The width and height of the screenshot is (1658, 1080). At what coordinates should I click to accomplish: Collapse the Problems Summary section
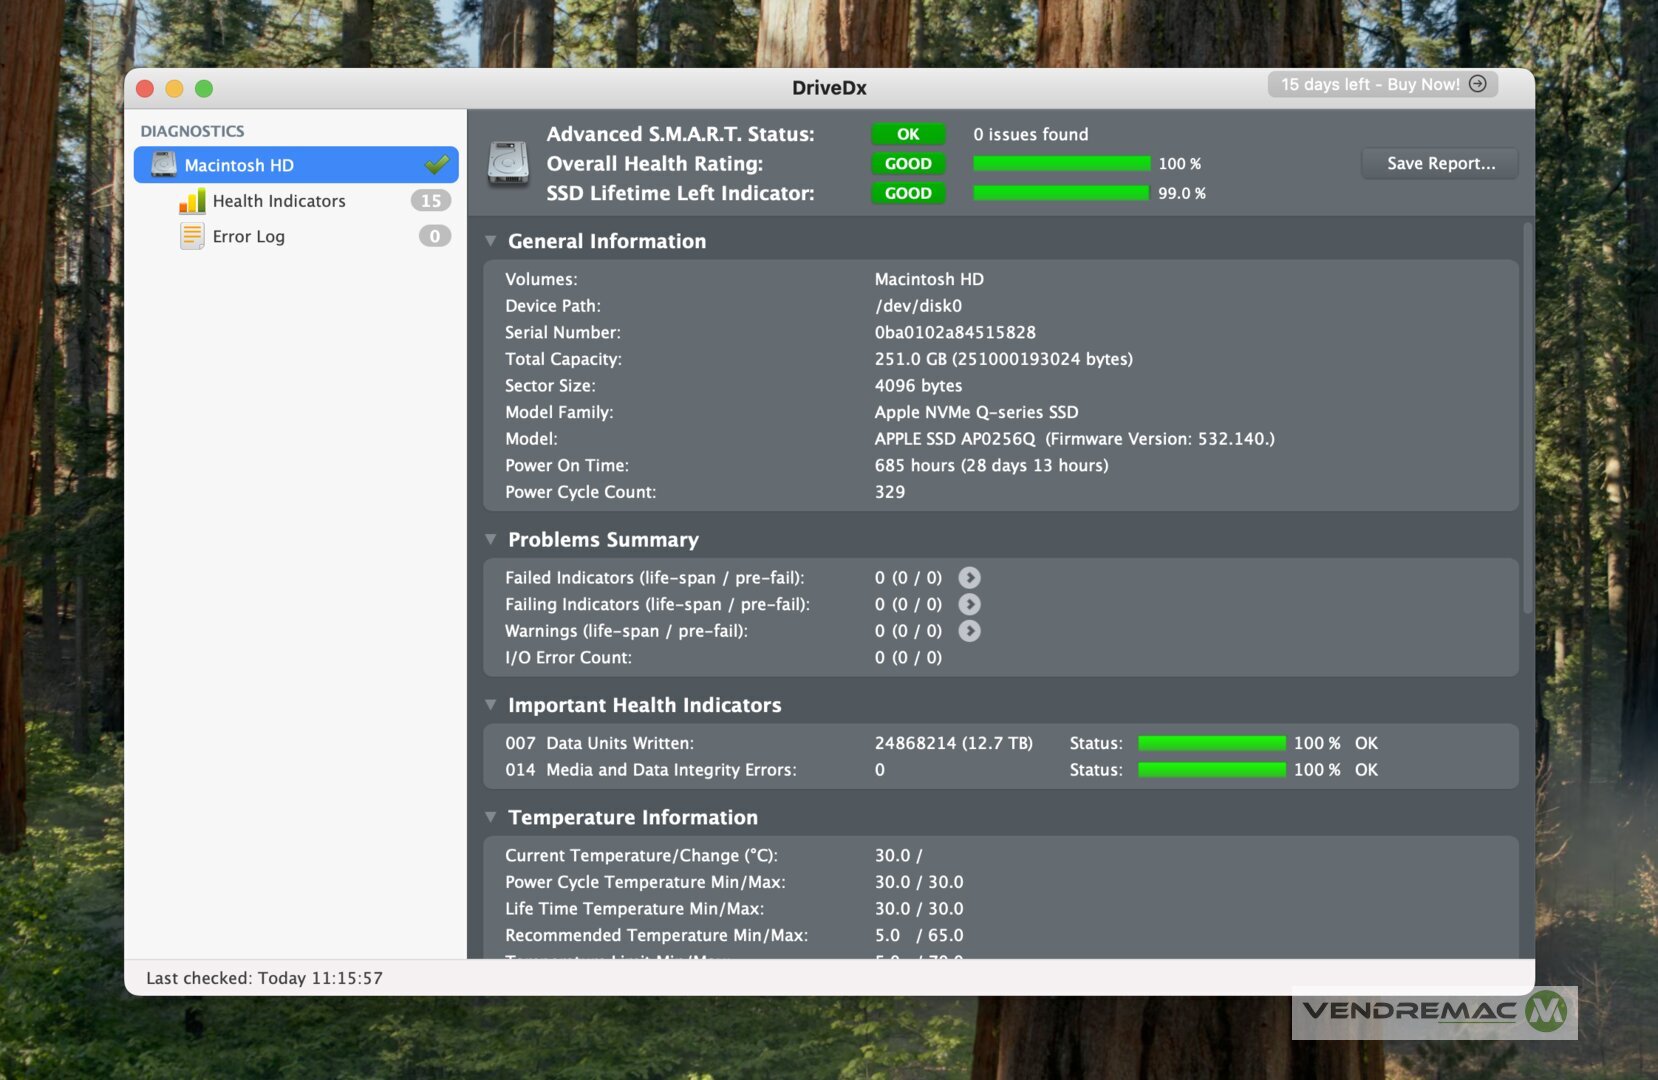[x=491, y=540]
